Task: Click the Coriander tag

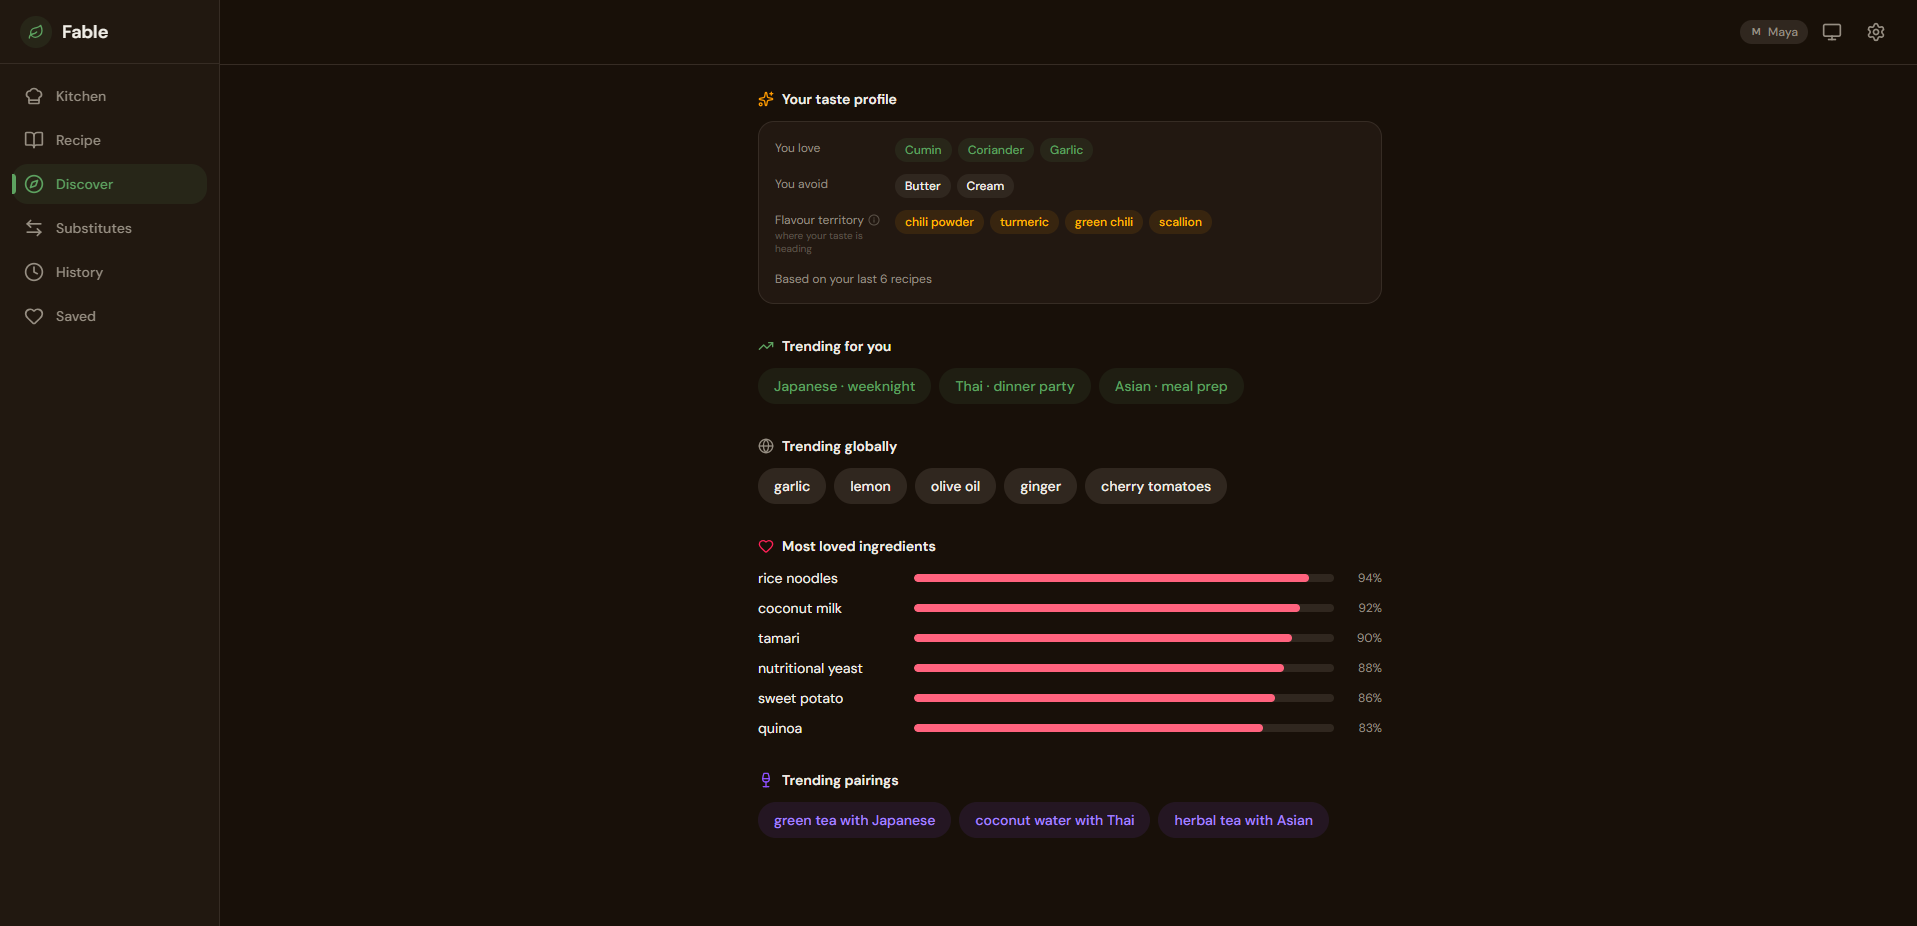Action: [996, 150]
